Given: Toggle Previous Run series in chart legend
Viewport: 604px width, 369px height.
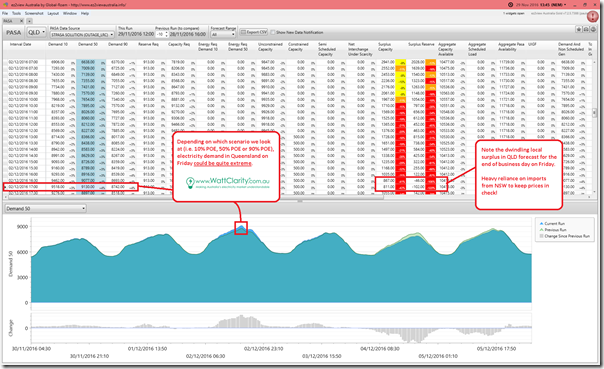Looking at the screenshot, I should (553, 230).
